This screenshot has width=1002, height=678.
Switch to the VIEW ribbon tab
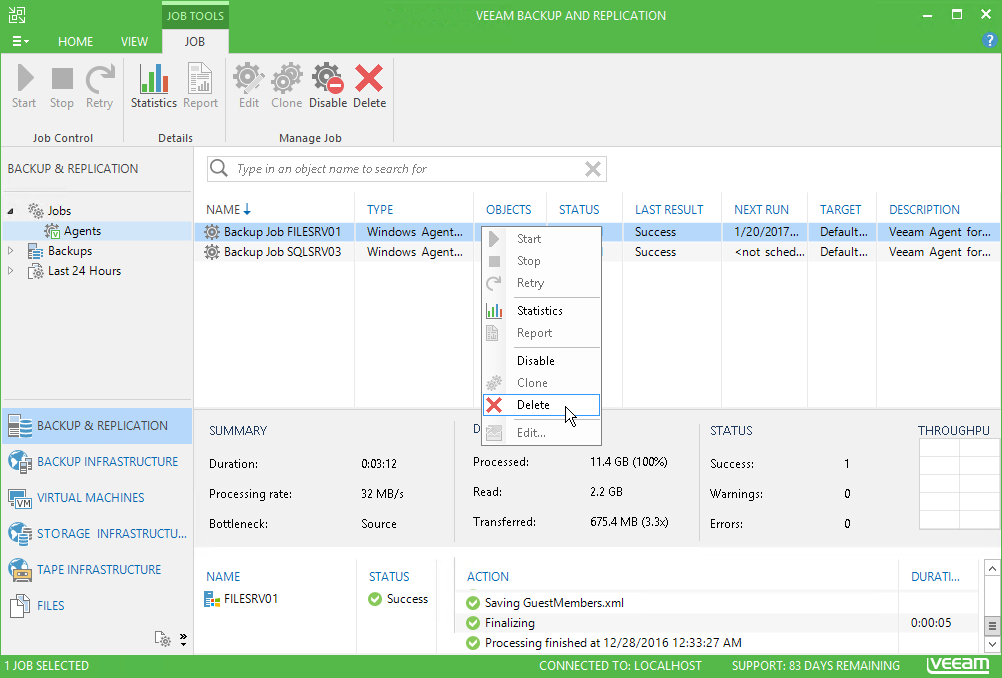point(134,42)
